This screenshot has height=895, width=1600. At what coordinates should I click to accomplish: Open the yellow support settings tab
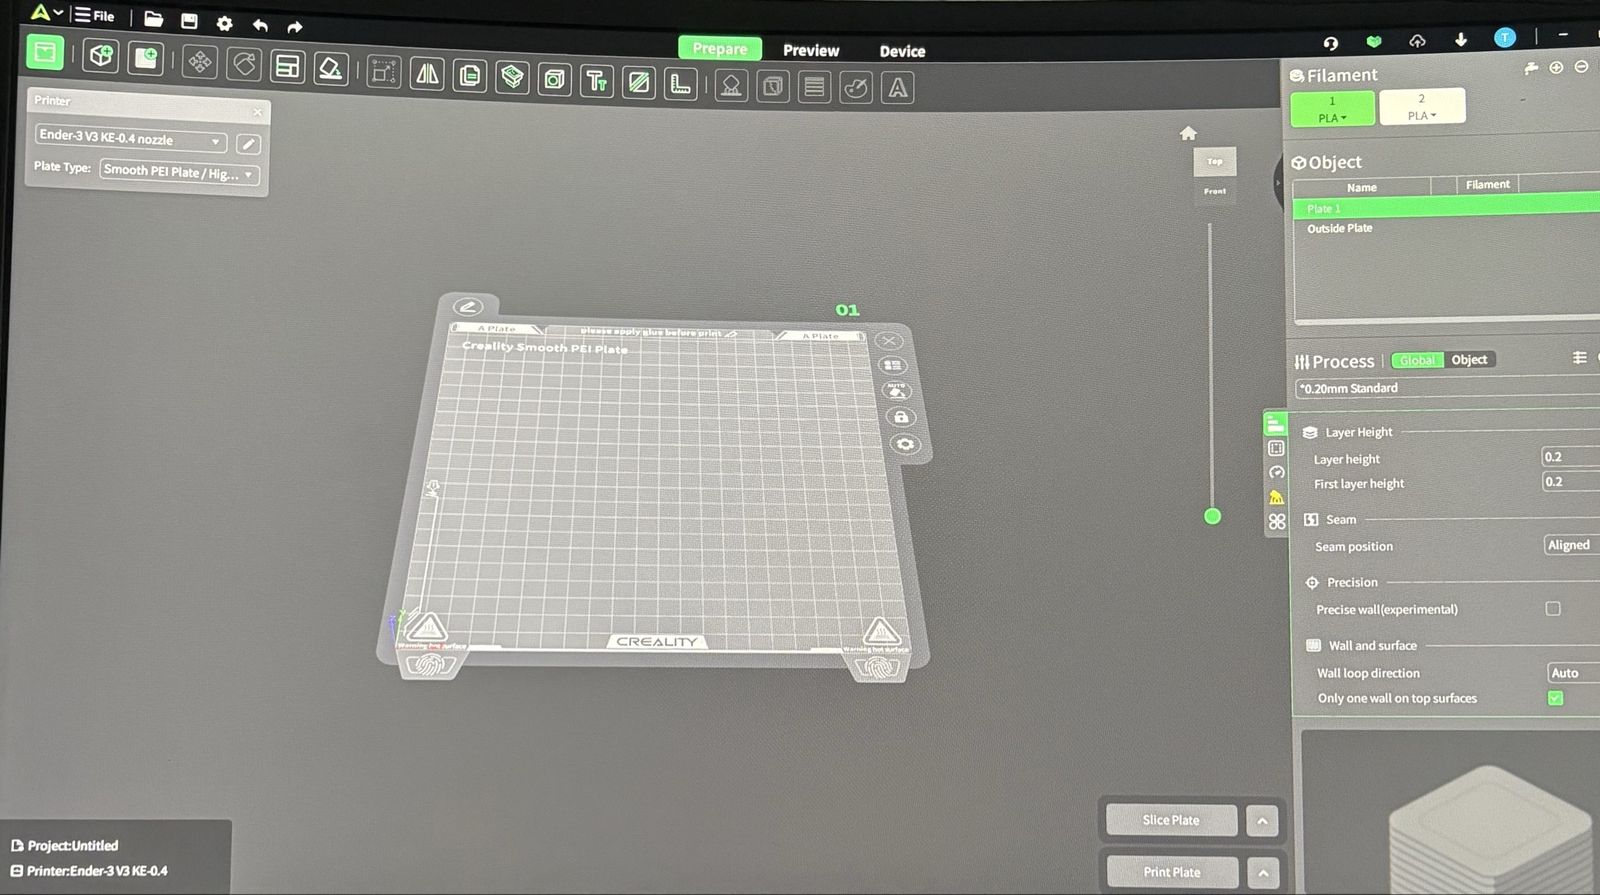coord(1276,497)
